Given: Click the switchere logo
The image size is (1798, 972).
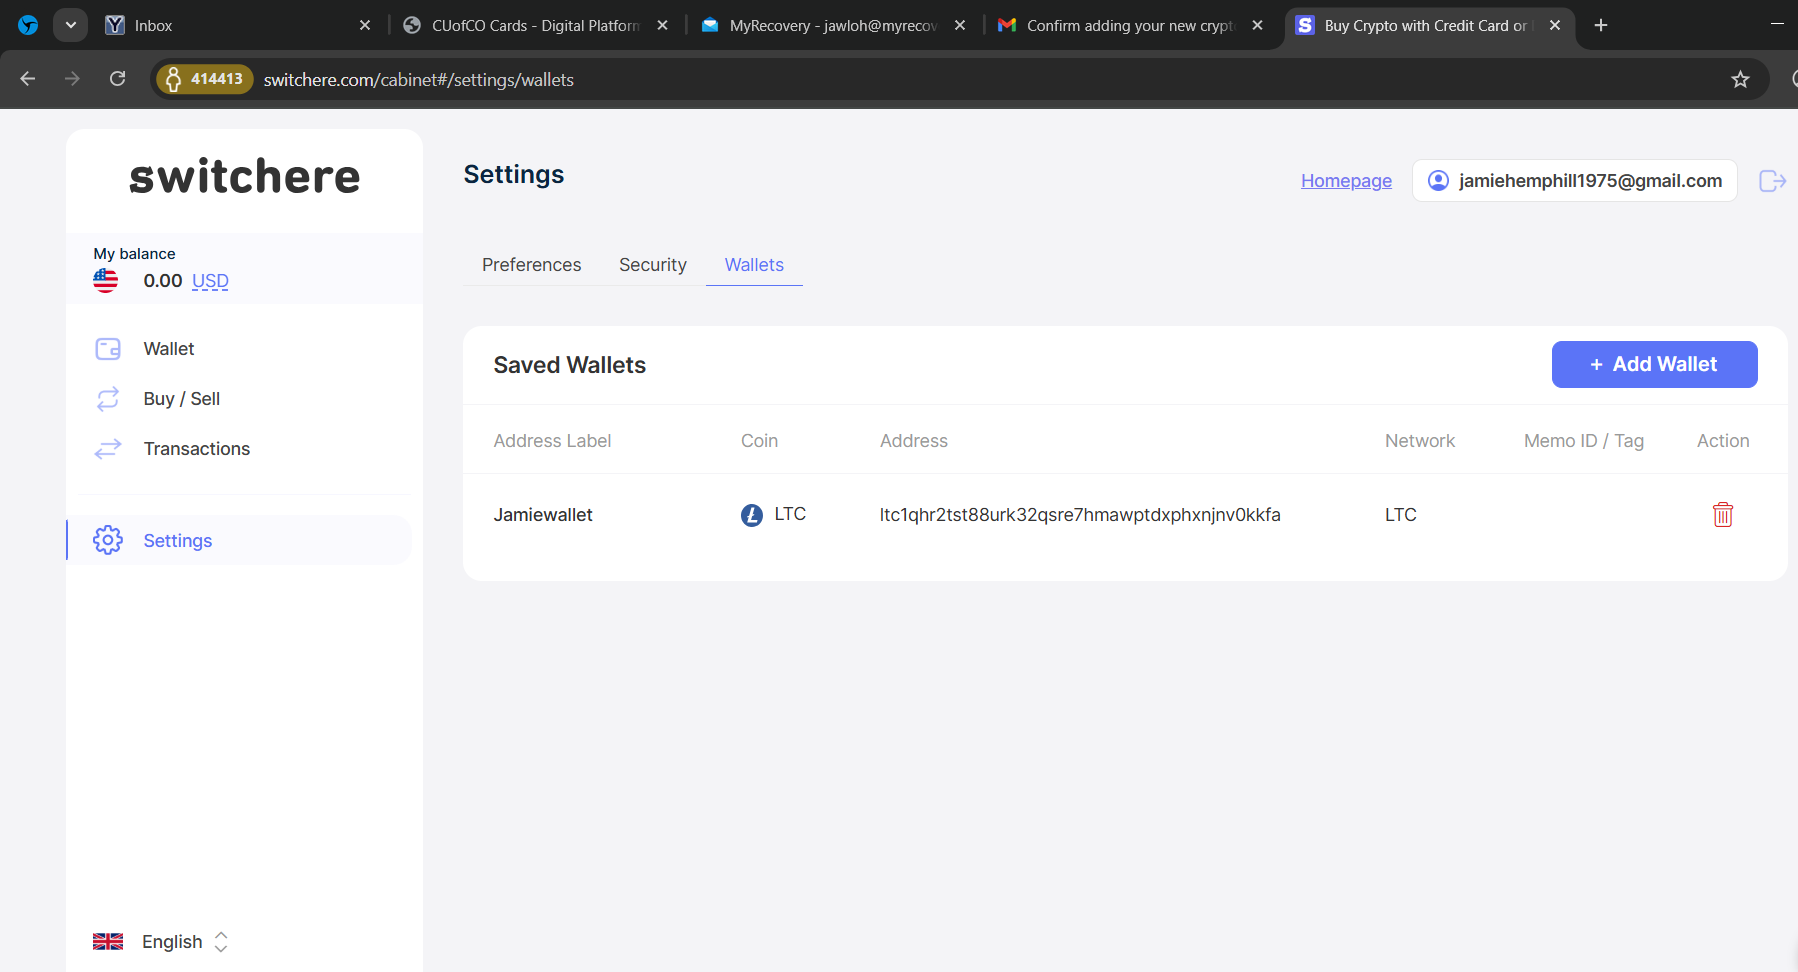Looking at the screenshot, I should [244, 177].
